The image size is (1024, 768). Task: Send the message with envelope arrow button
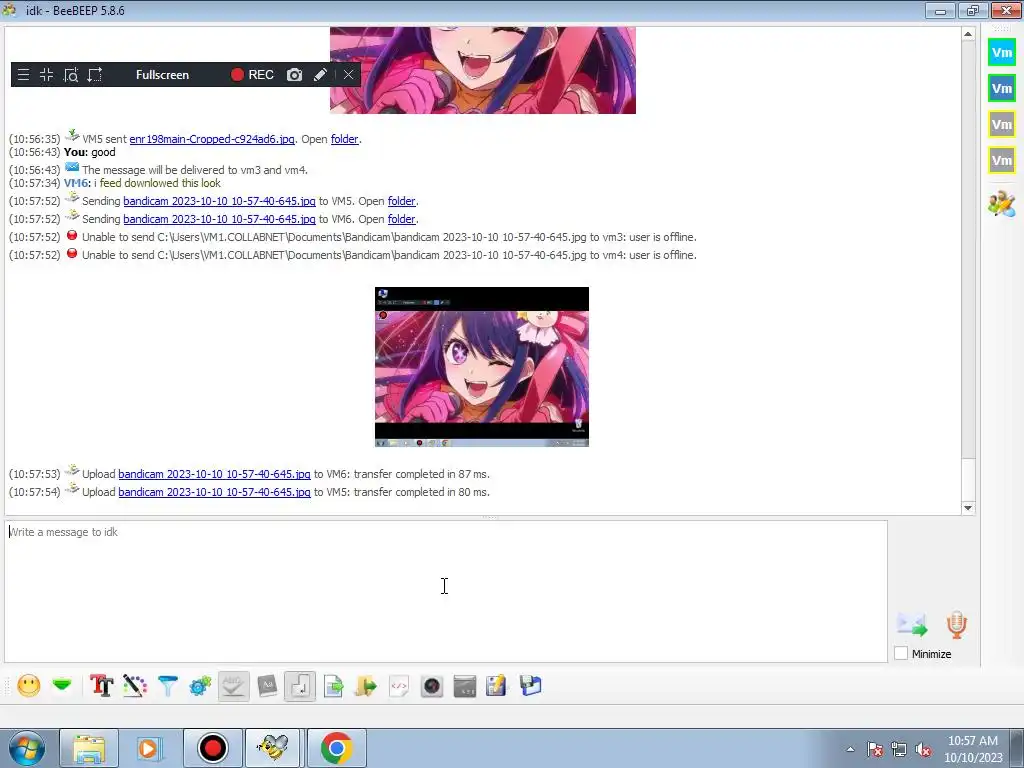click(912, 625)
